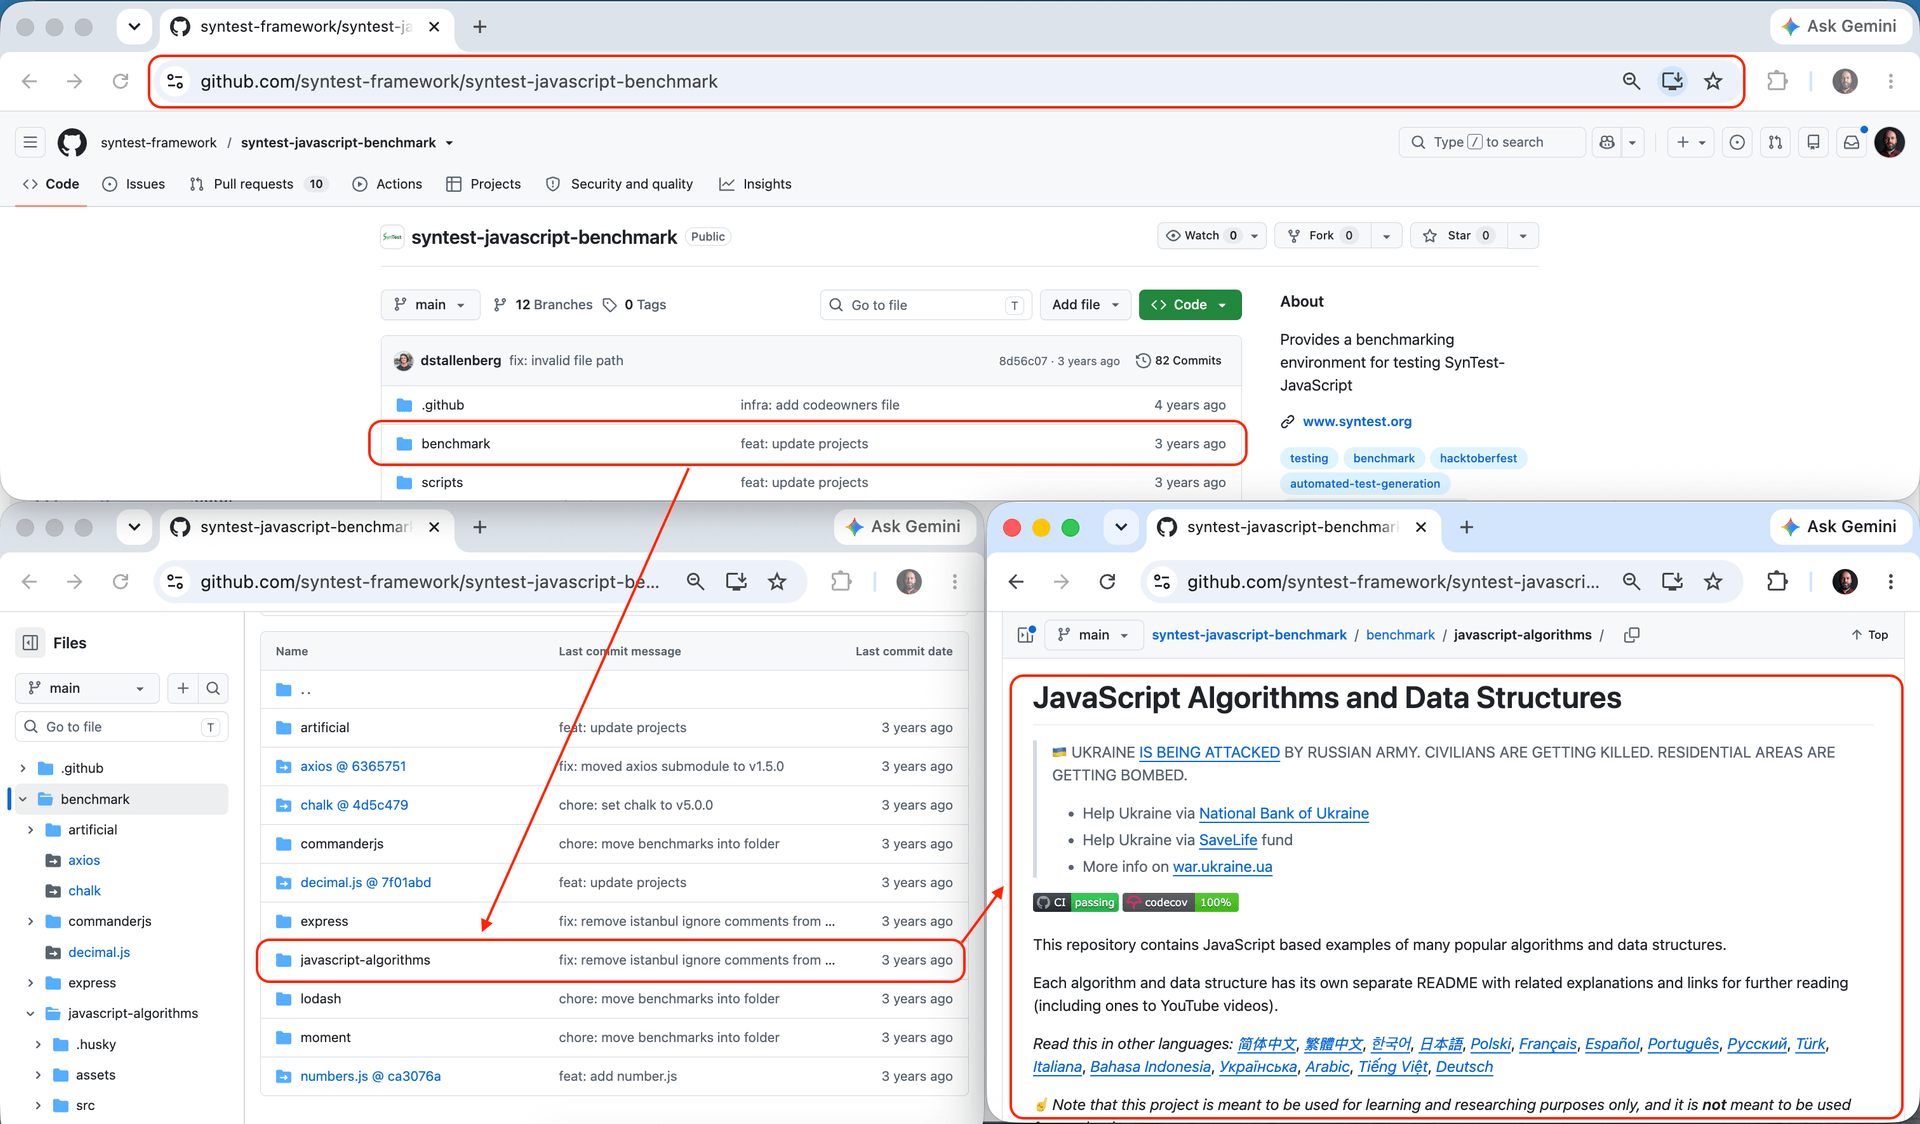The height and width of the screenshot is (1124, 1920).
Task: Open the National Bank of Ukraine link
Action: (1284, 813)
